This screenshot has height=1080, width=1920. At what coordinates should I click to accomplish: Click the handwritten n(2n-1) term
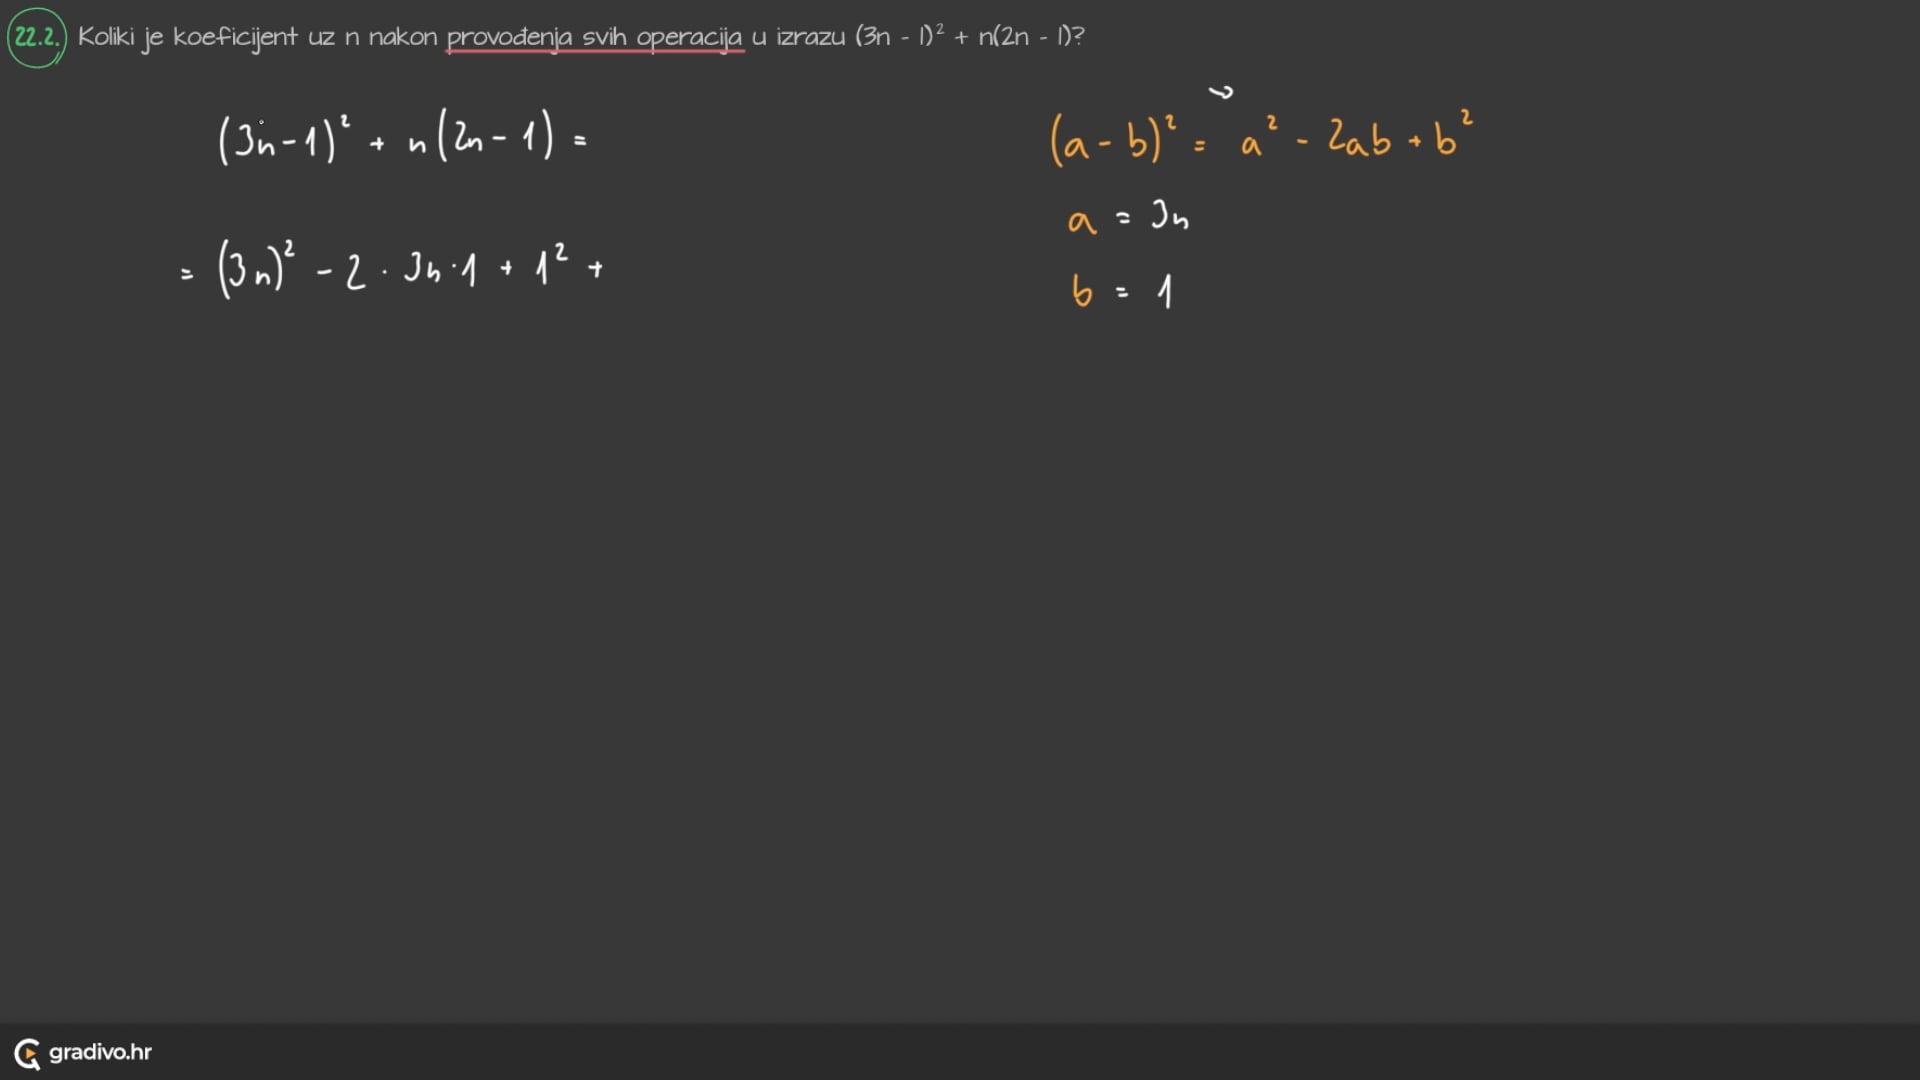click(480, 138)
